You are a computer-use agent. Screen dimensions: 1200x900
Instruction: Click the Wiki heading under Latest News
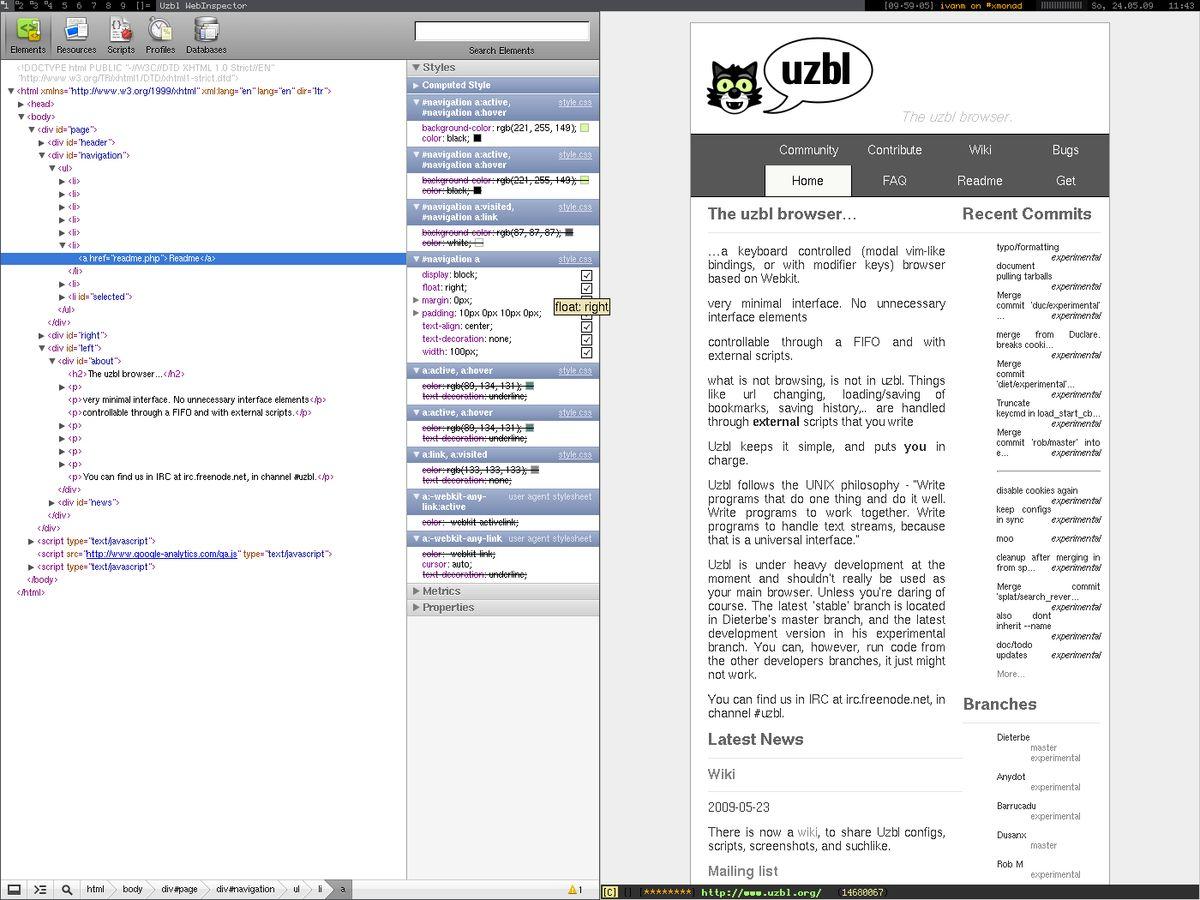click(721, 774)
